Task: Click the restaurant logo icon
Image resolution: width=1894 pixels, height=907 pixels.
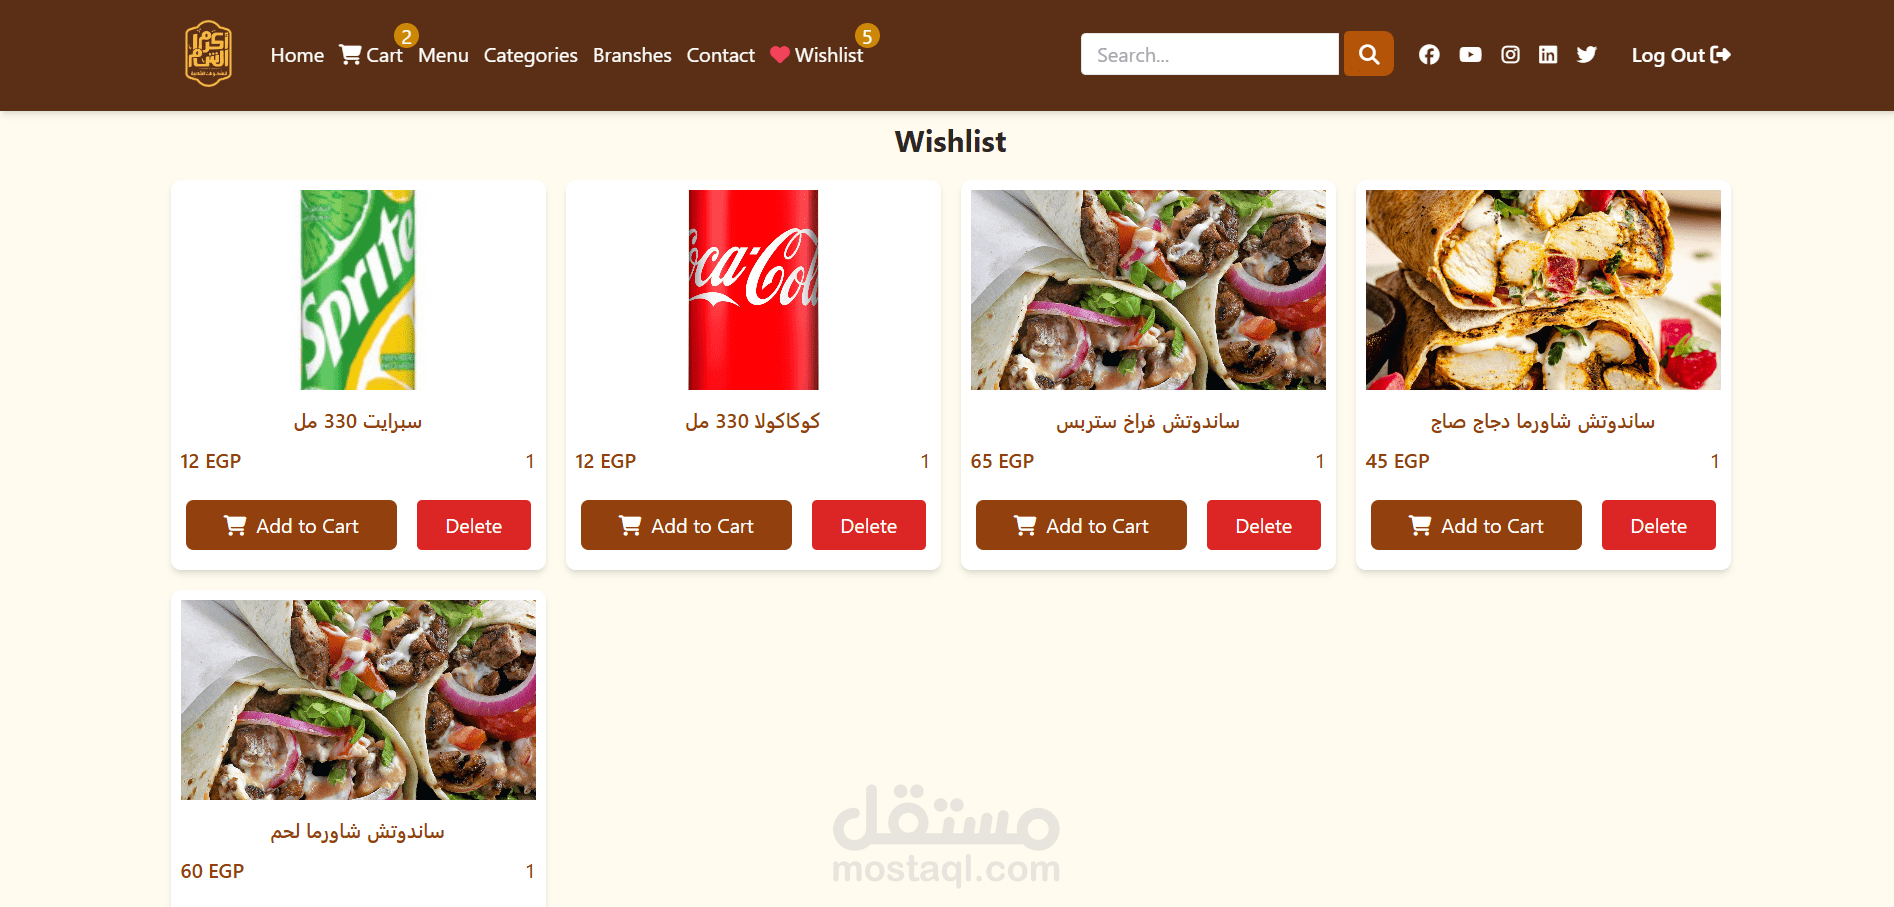Action: pyautogui.click(x=208, y=54)
